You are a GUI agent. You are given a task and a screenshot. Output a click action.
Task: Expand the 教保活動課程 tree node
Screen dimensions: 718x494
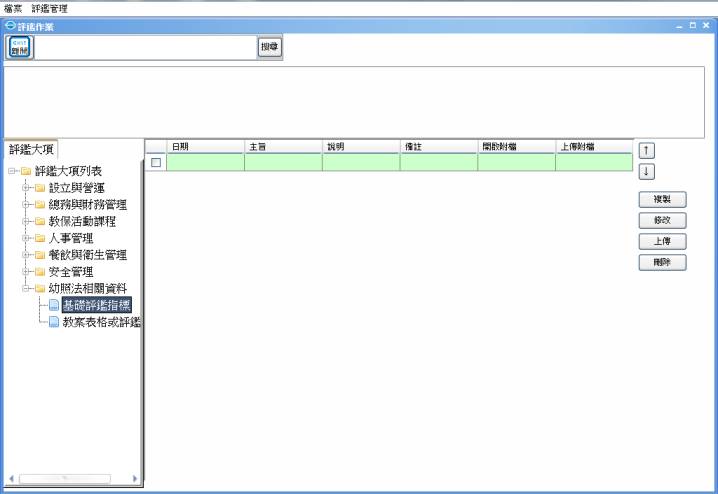tap(24, 221)
